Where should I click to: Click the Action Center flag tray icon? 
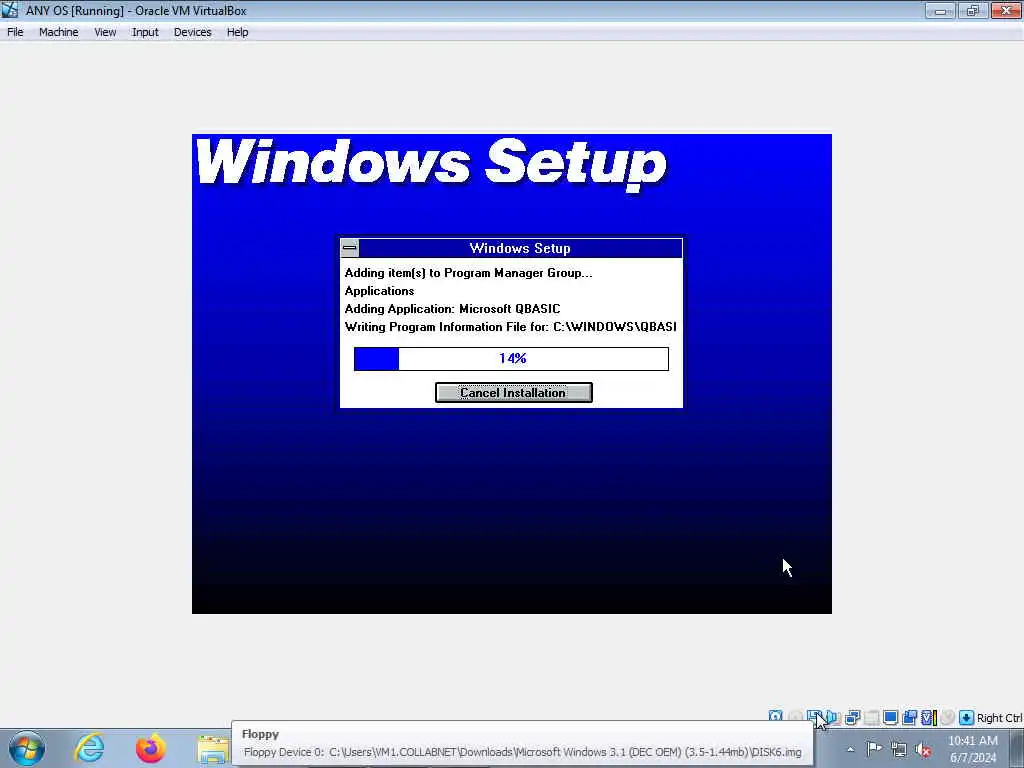point(874,748)
